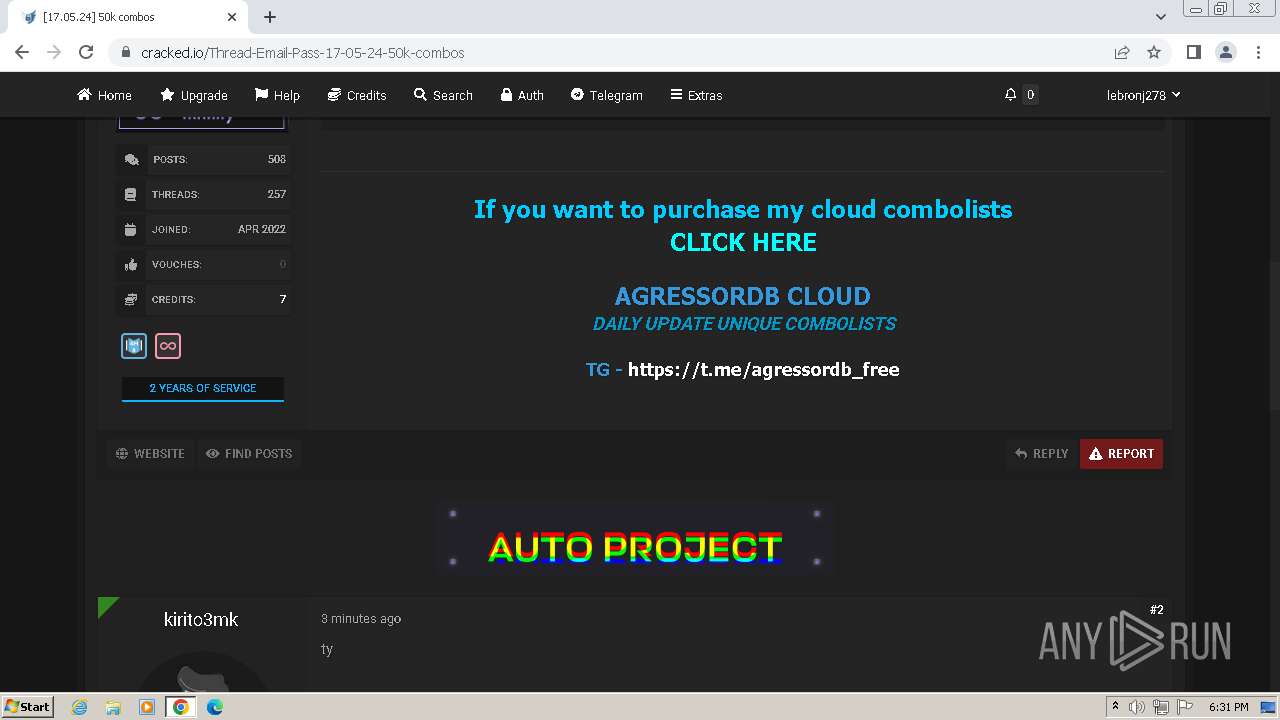The image size is (1280, 720).
Task: Open the t.me/agressordb_free link
Action: click(x=763, y=369)
